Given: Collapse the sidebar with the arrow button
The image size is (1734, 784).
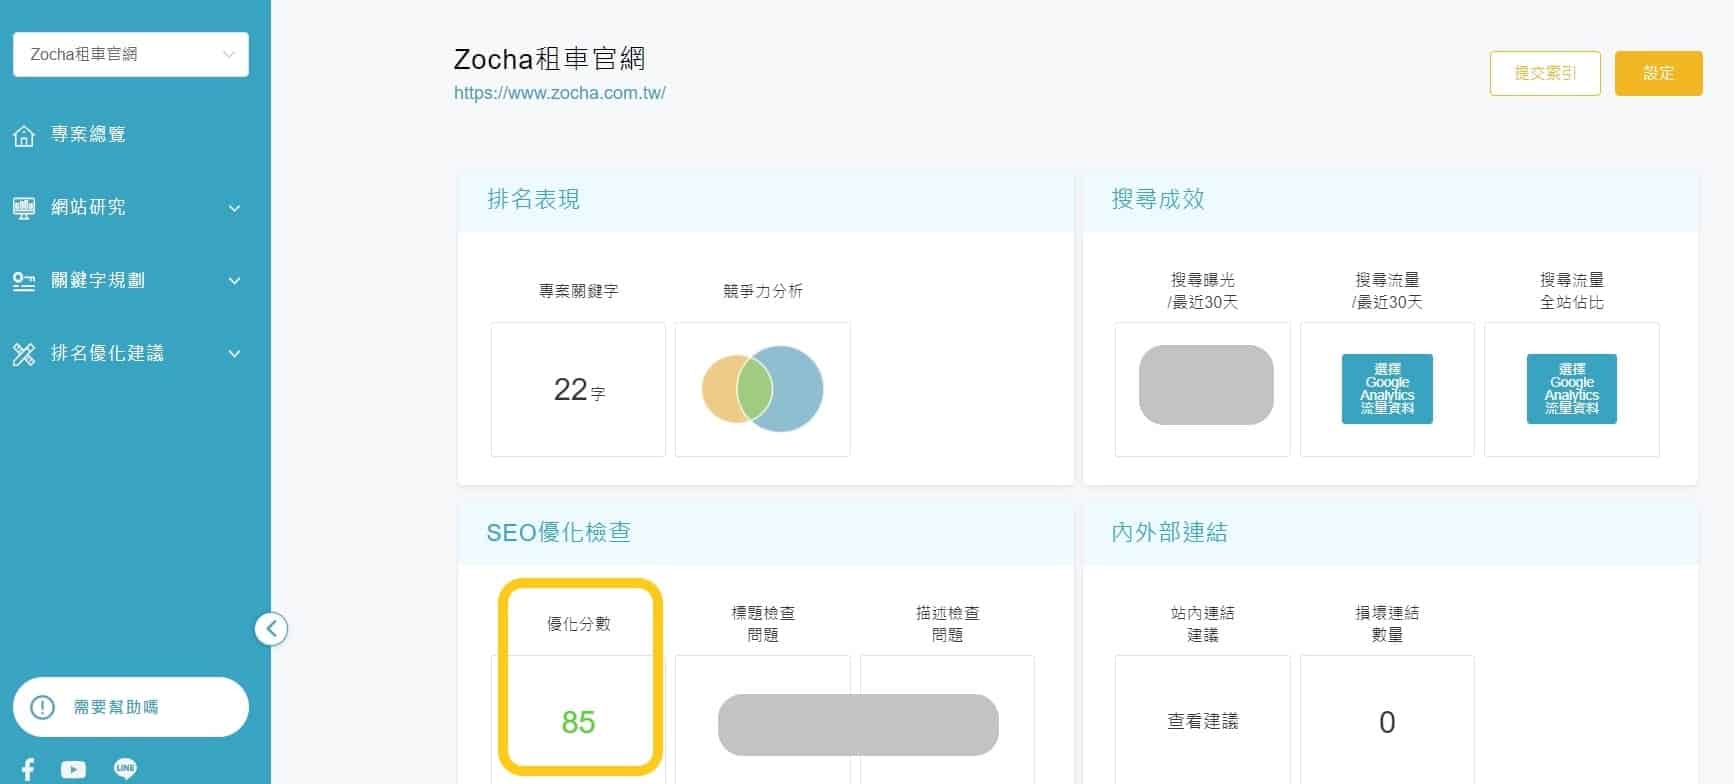Looking at the screenshot, I should 271,629.
